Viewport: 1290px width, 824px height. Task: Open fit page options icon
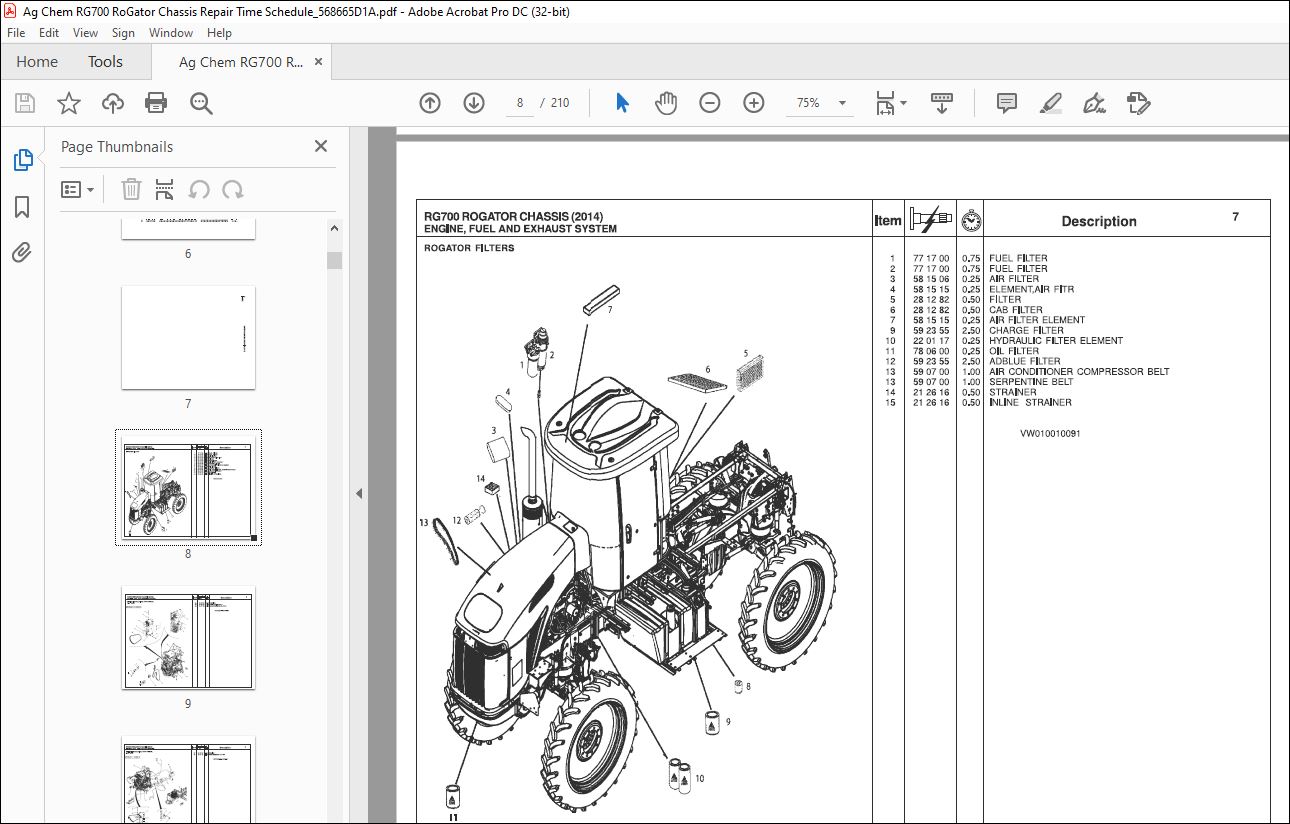tap(885, 103)
